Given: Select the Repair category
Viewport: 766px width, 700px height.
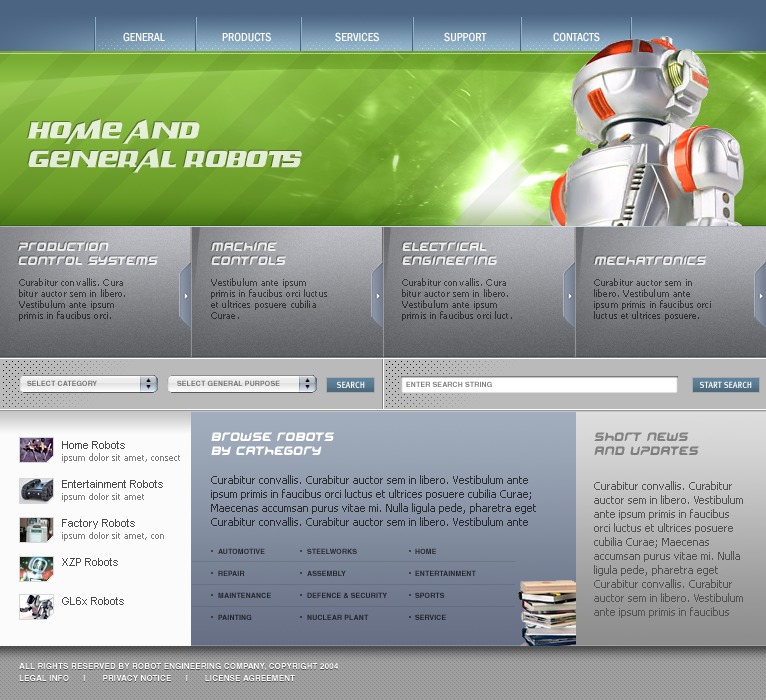Looking at the screenshot, I should coord(231,573).
